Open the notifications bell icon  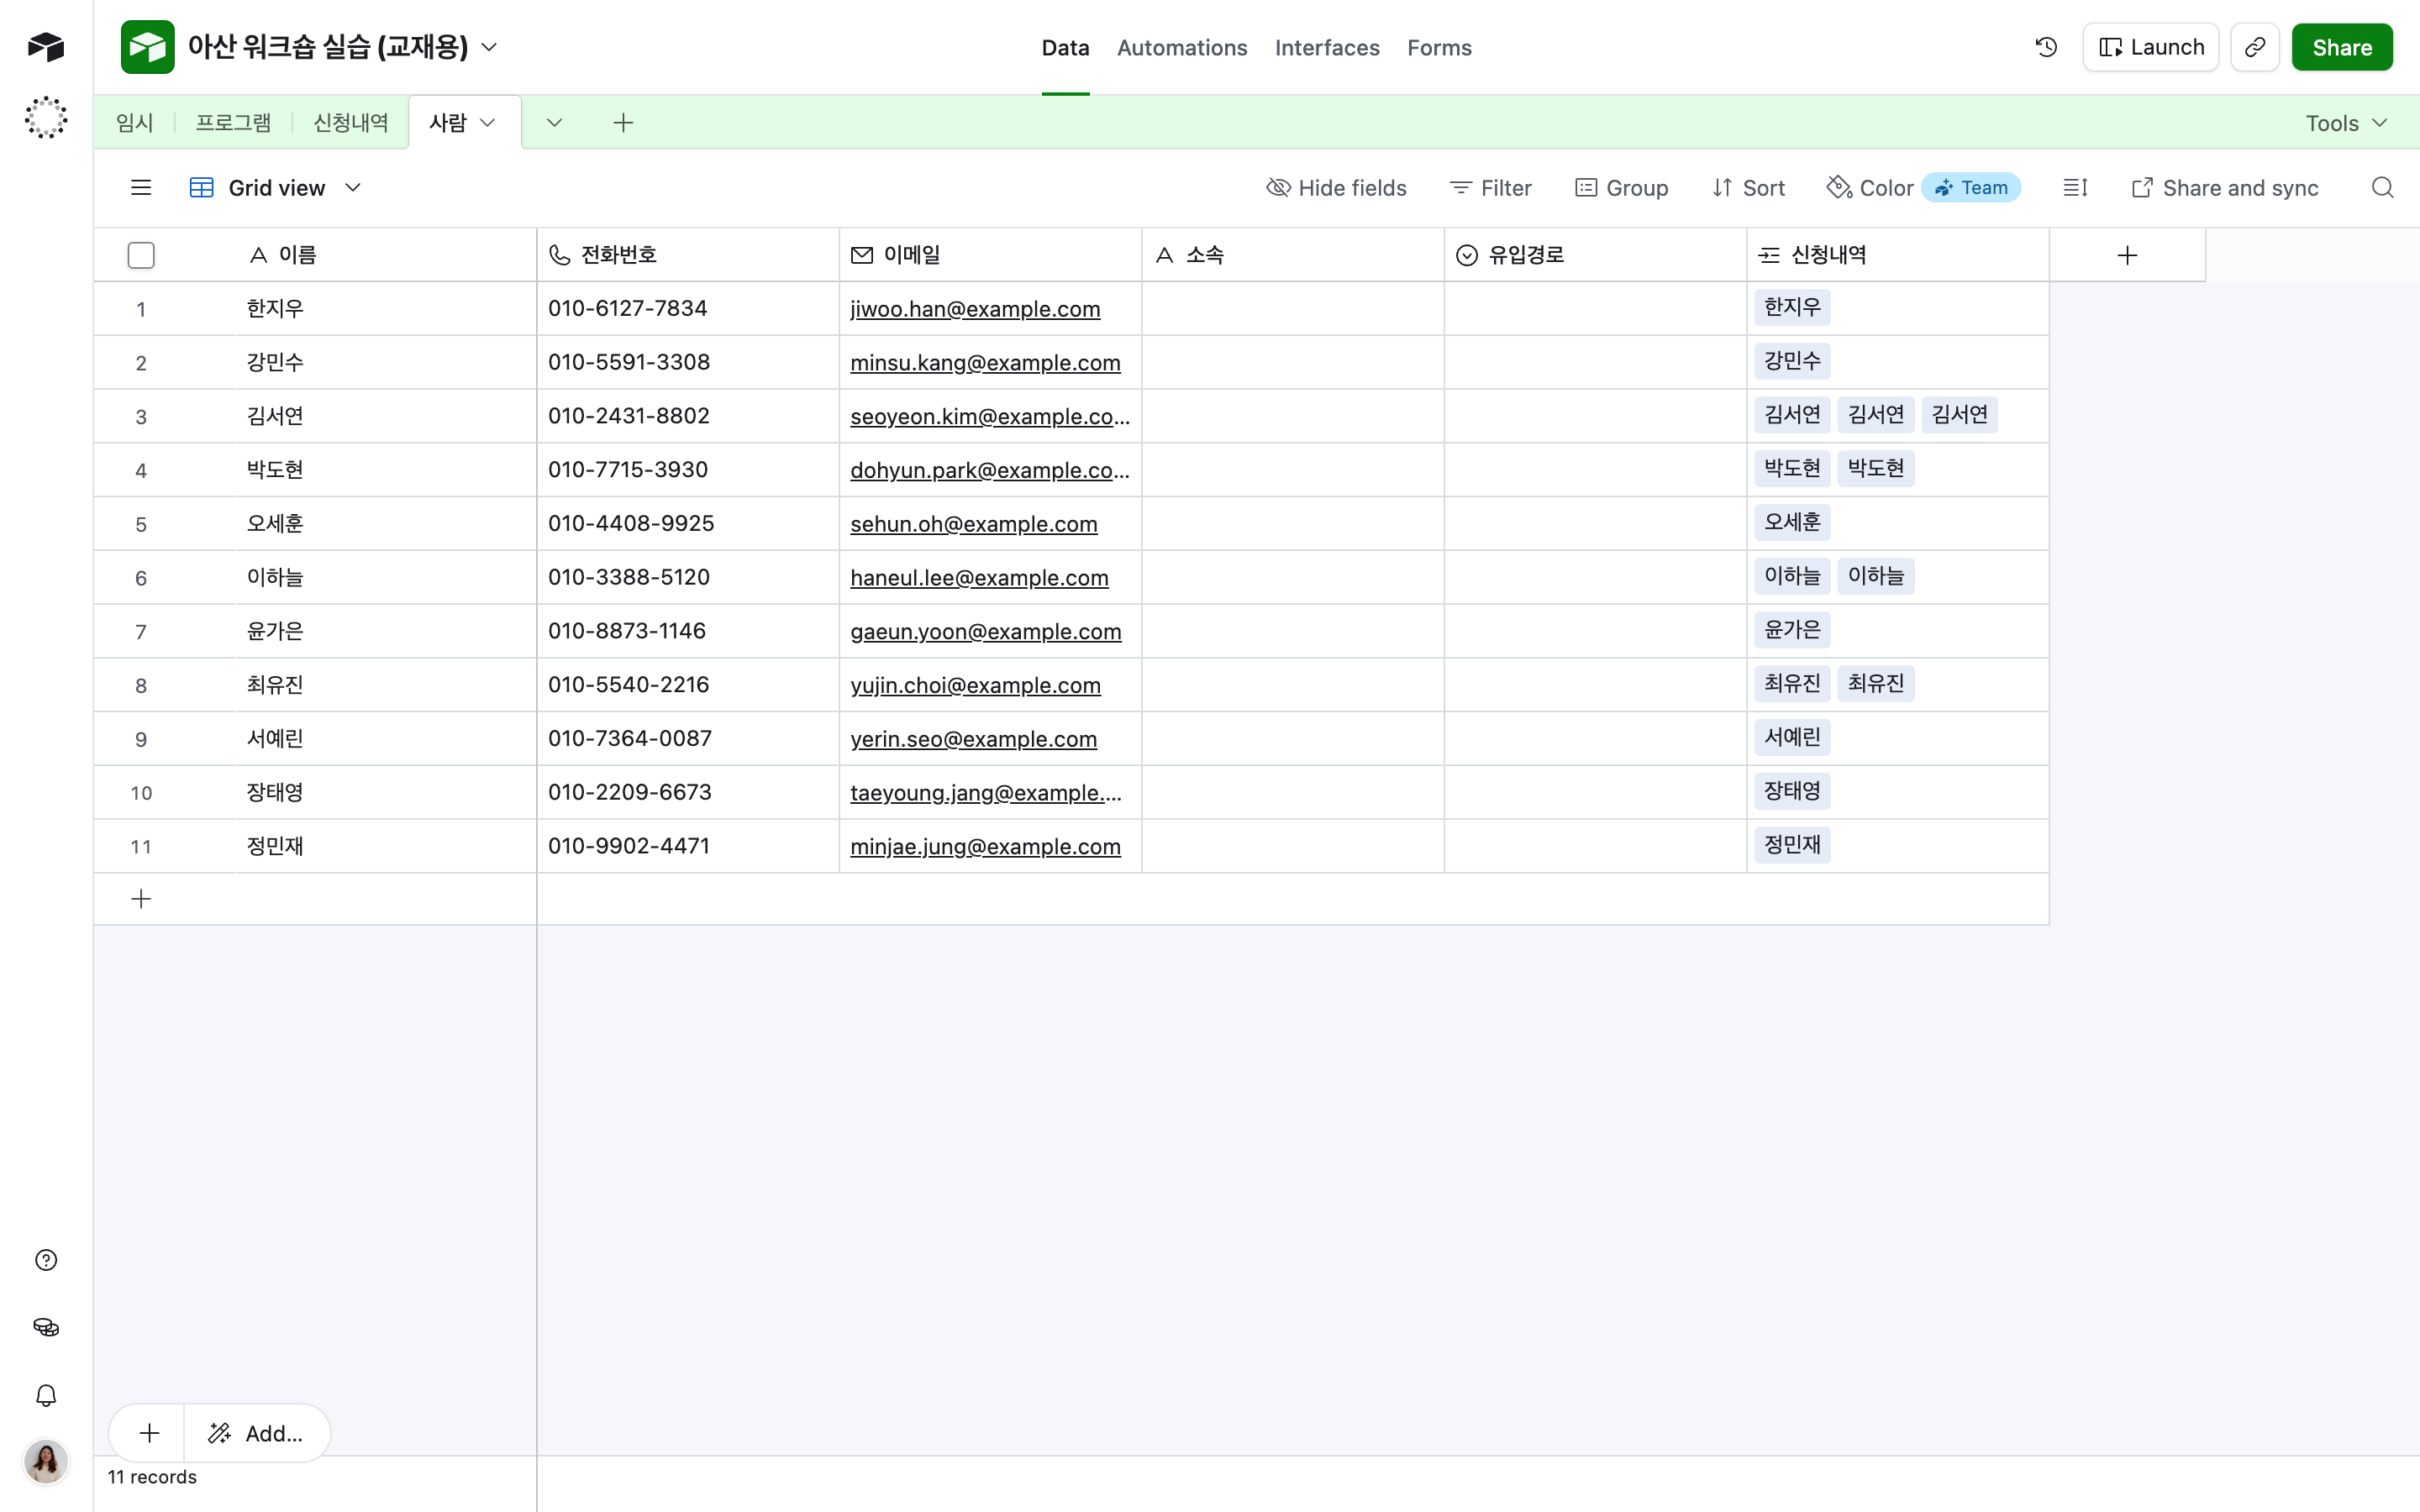pos(46,1395)
